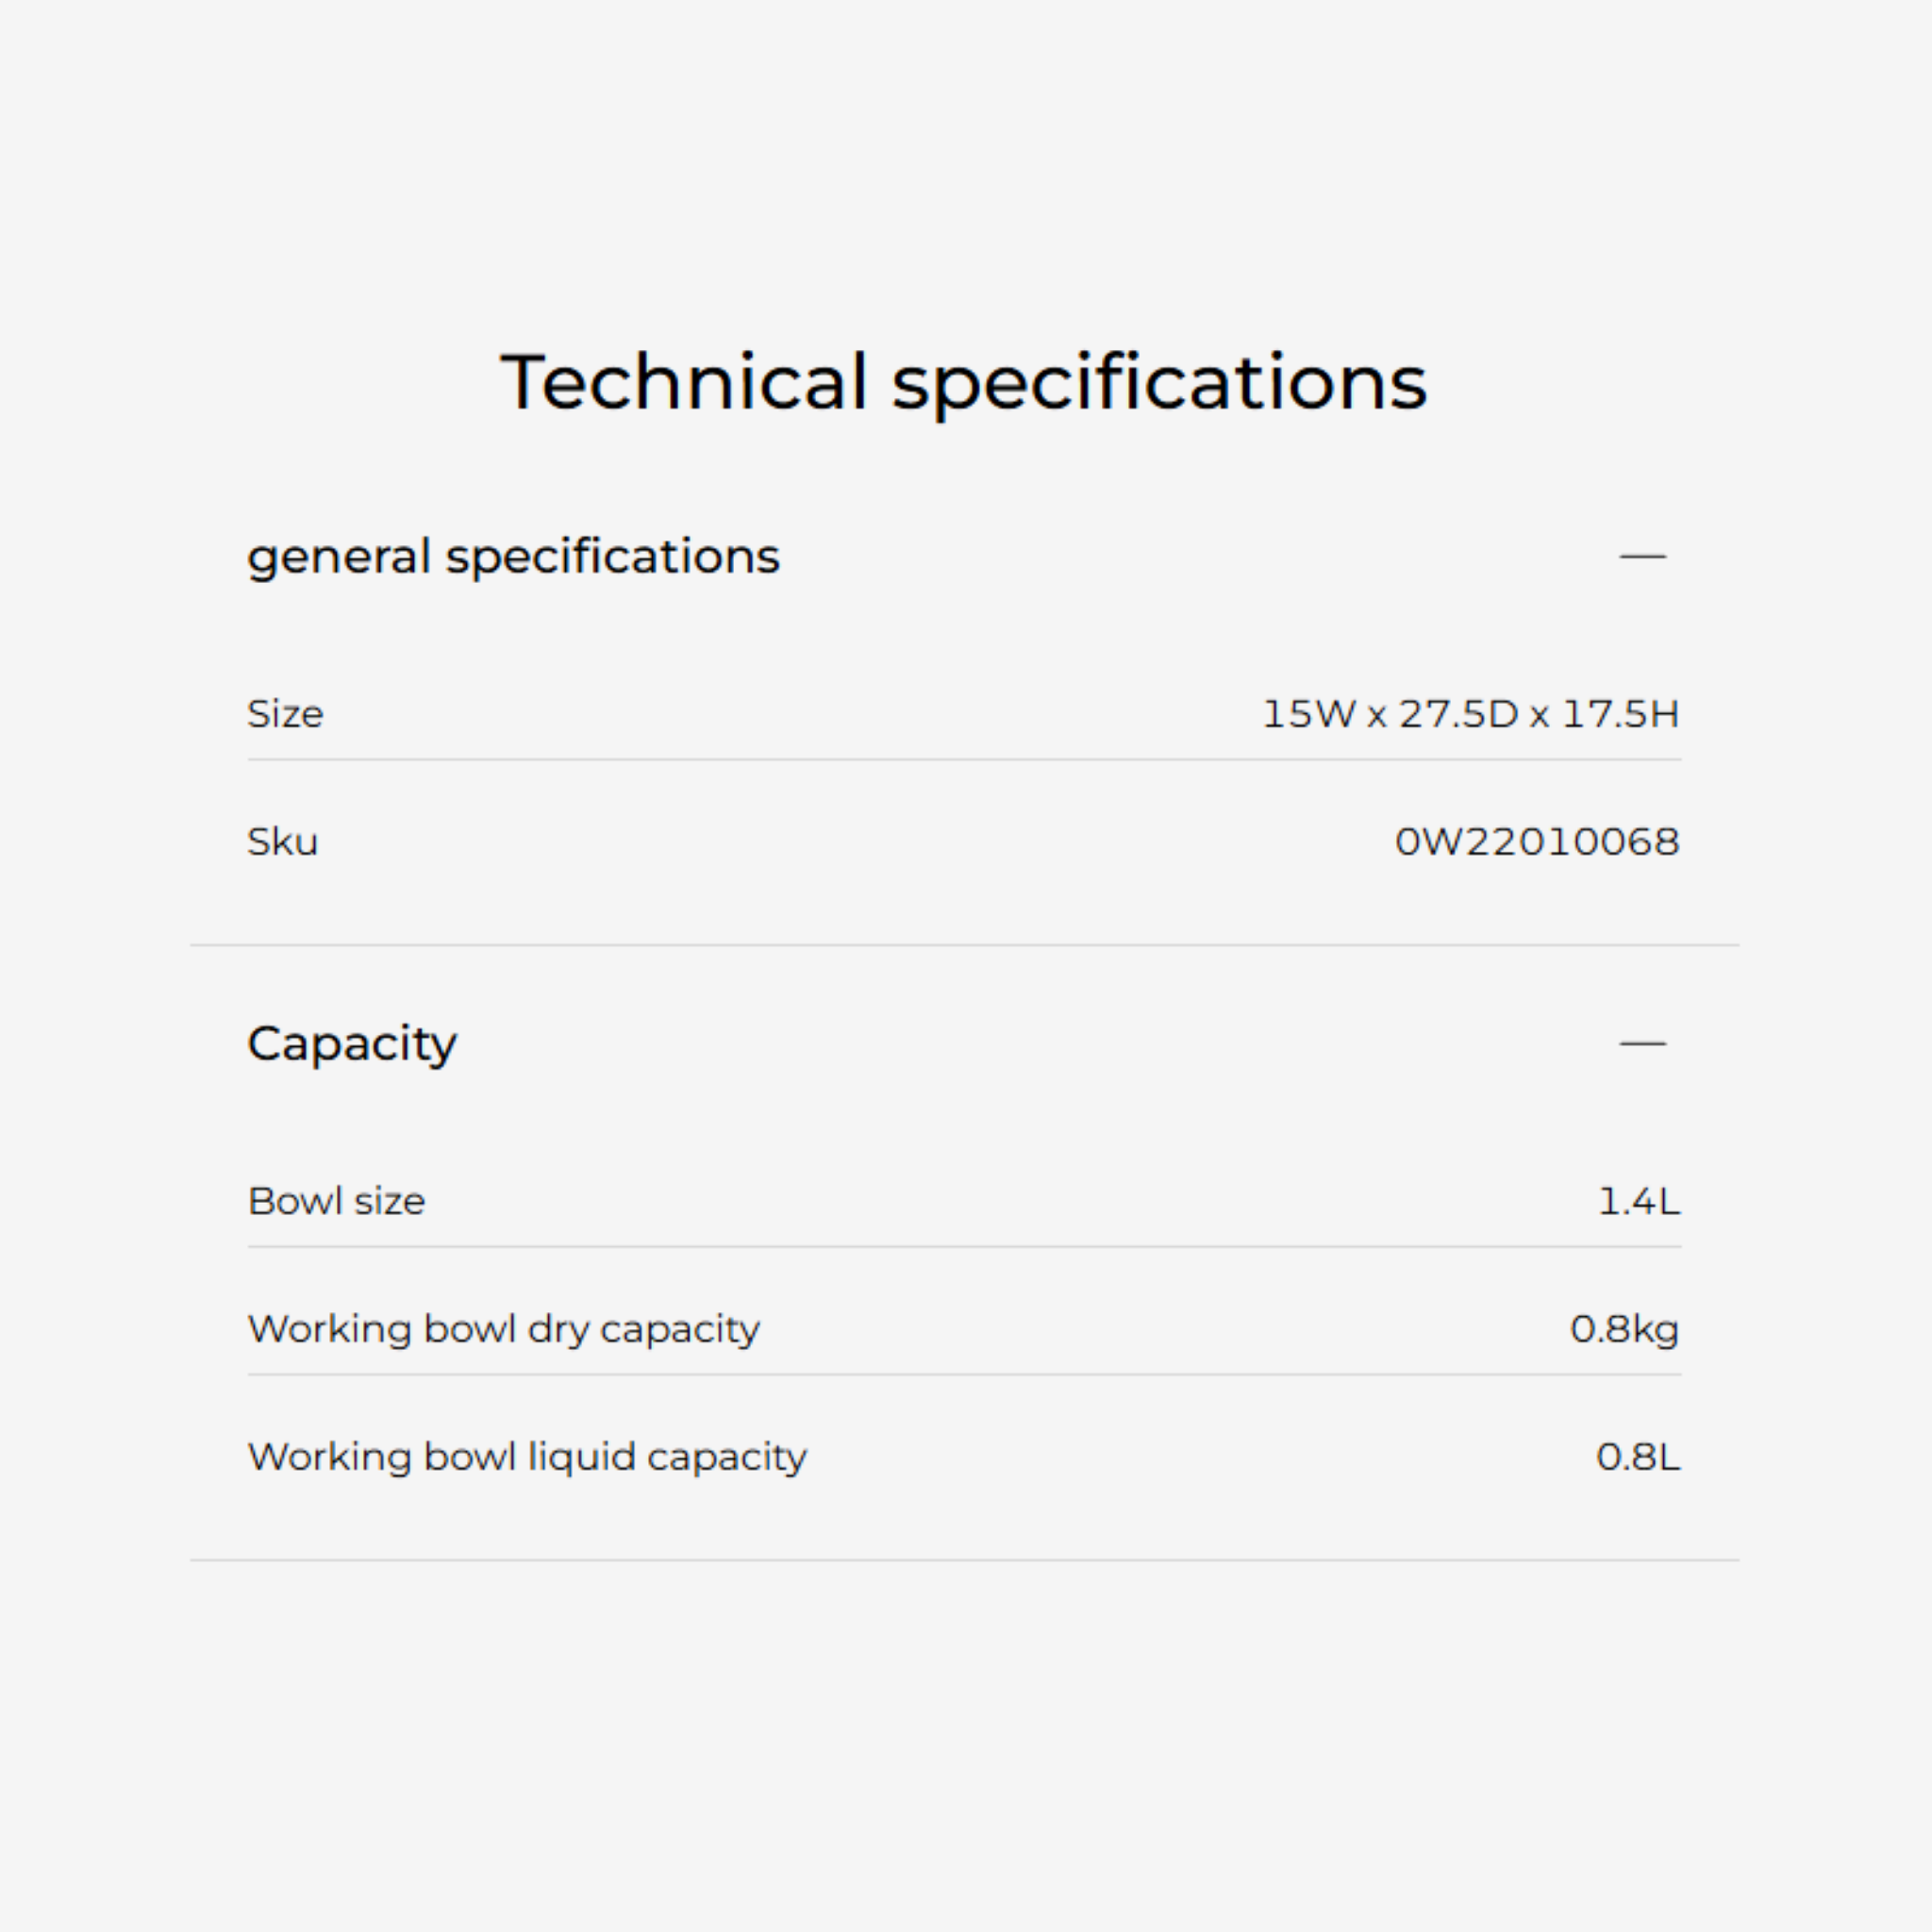Select the Working bowl liquid capacity label
Image resolution: width=1932 pixels, height=1932 pixels.
[x=527, y=1457]
